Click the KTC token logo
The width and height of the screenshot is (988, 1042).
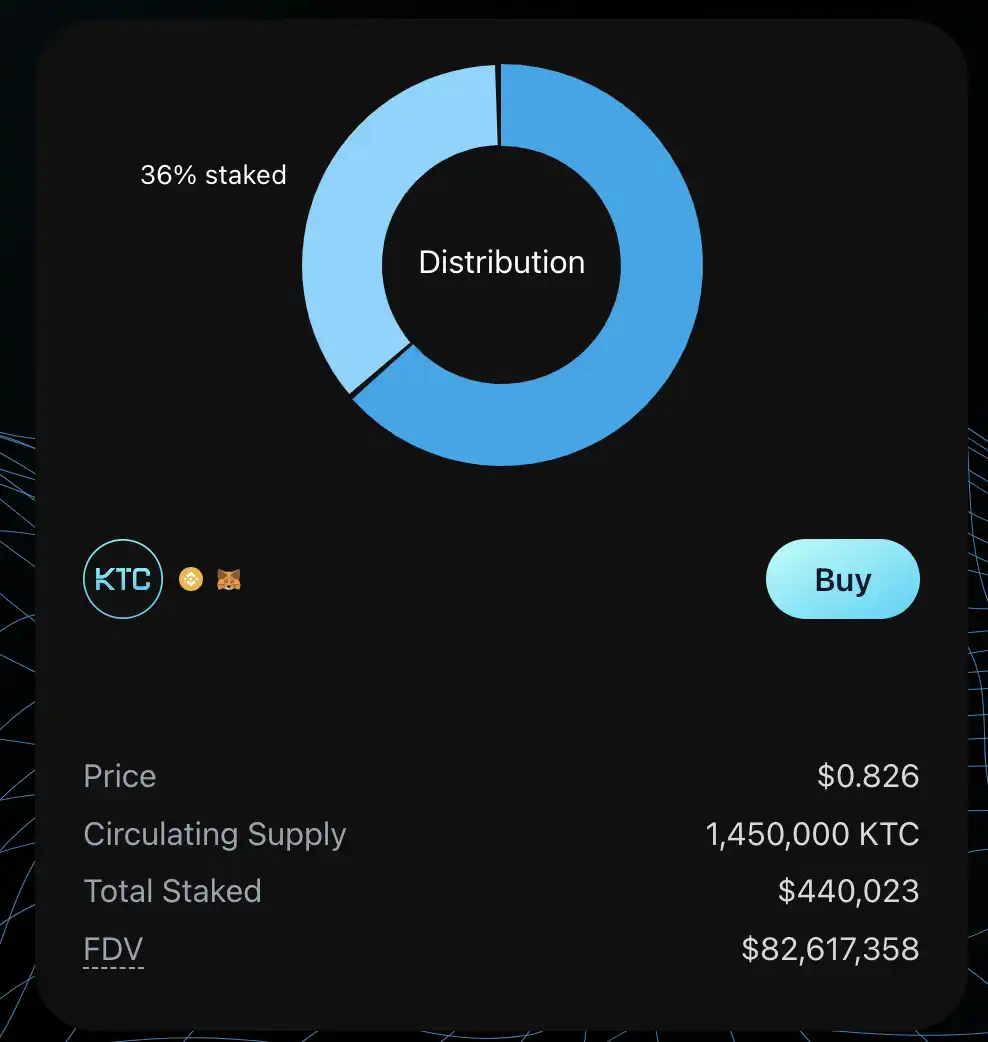123,579
